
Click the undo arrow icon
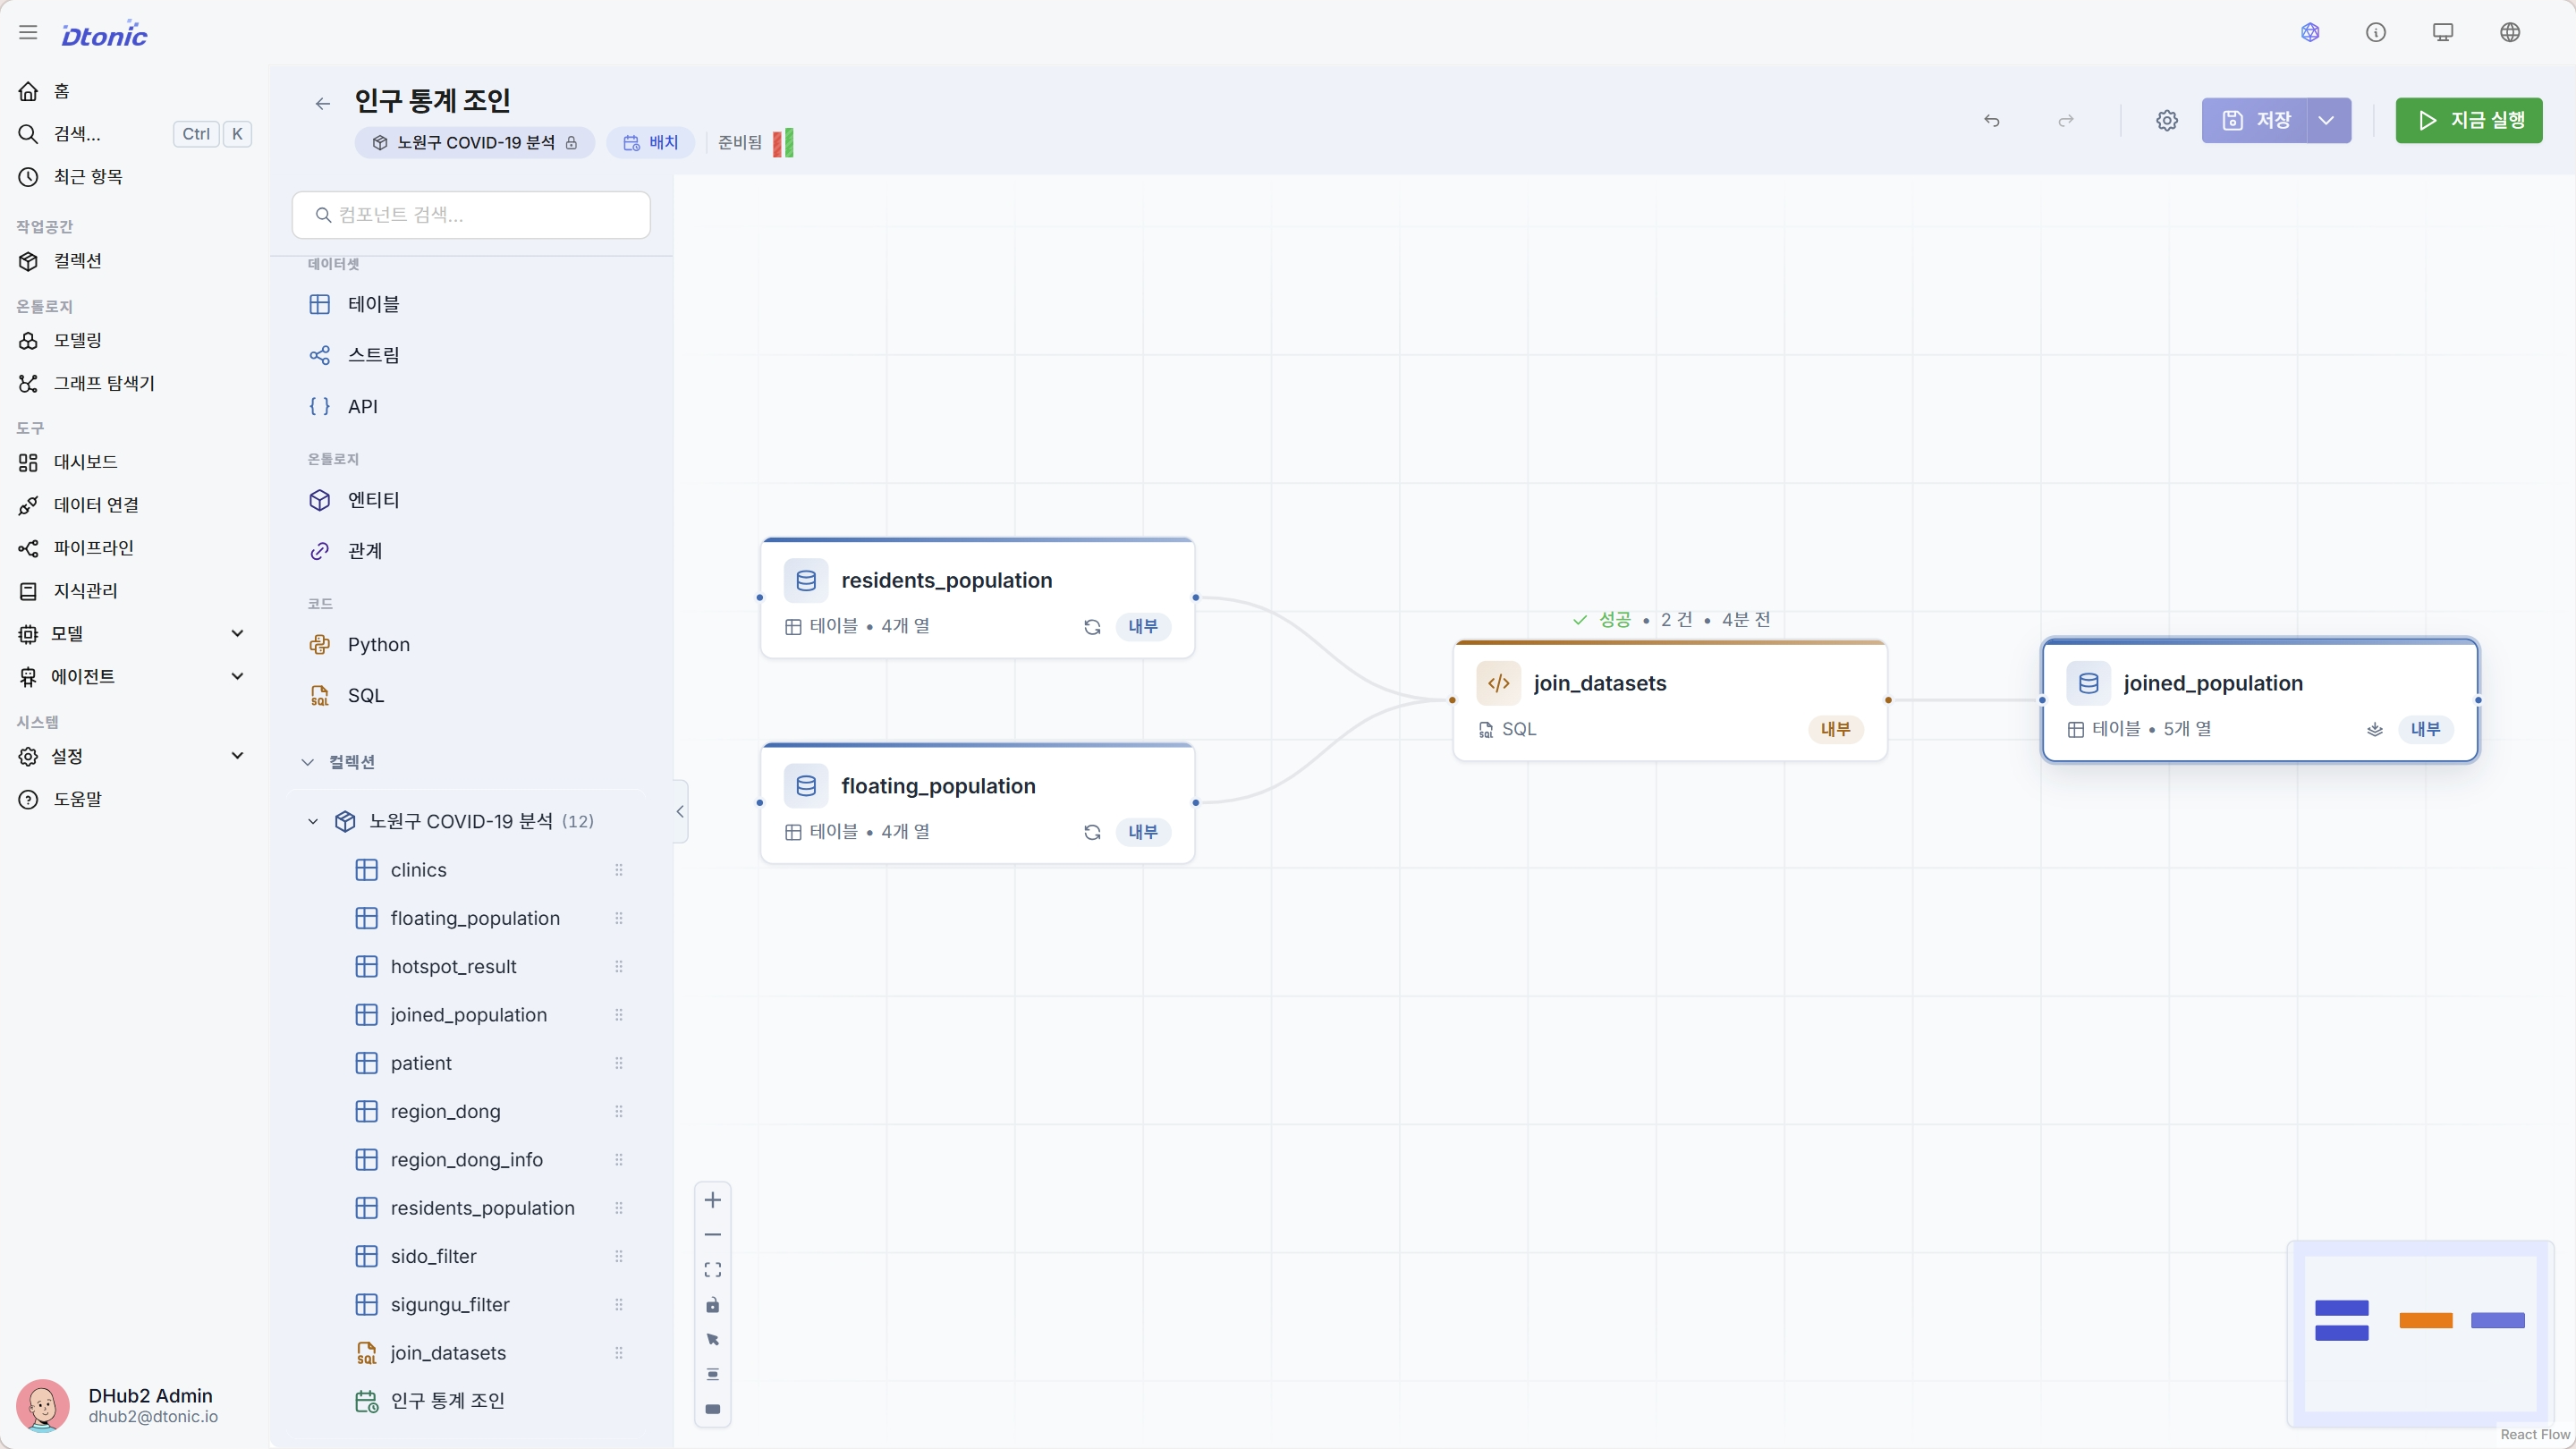point(1992,121)
